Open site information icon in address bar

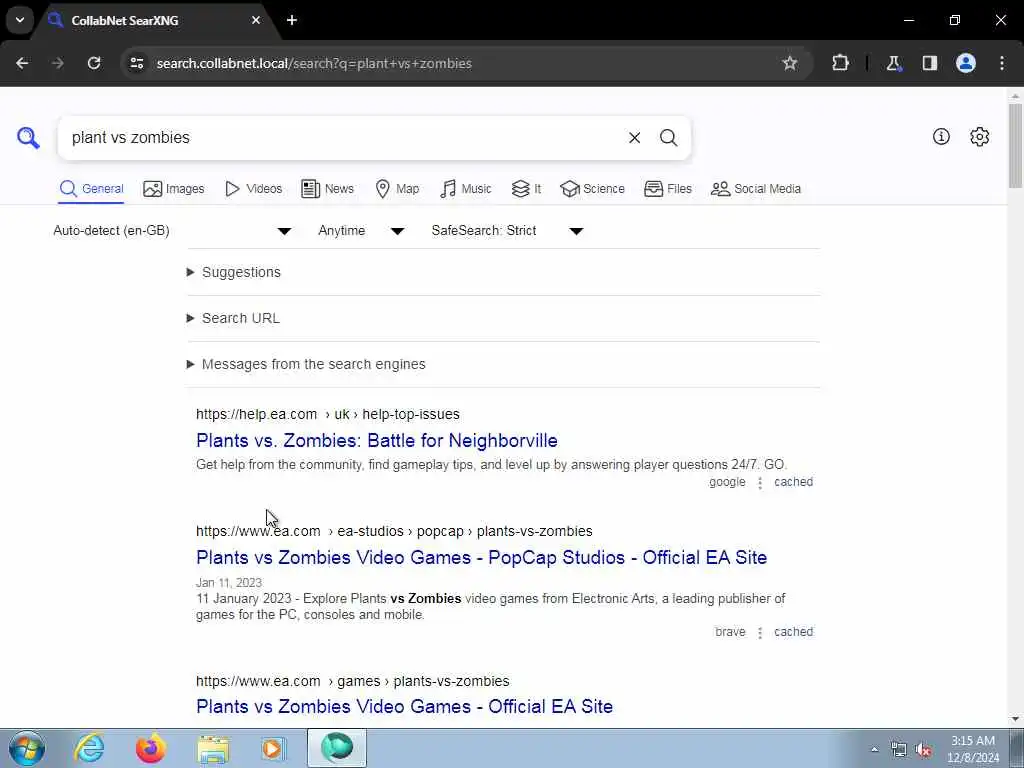coord(136,63)
